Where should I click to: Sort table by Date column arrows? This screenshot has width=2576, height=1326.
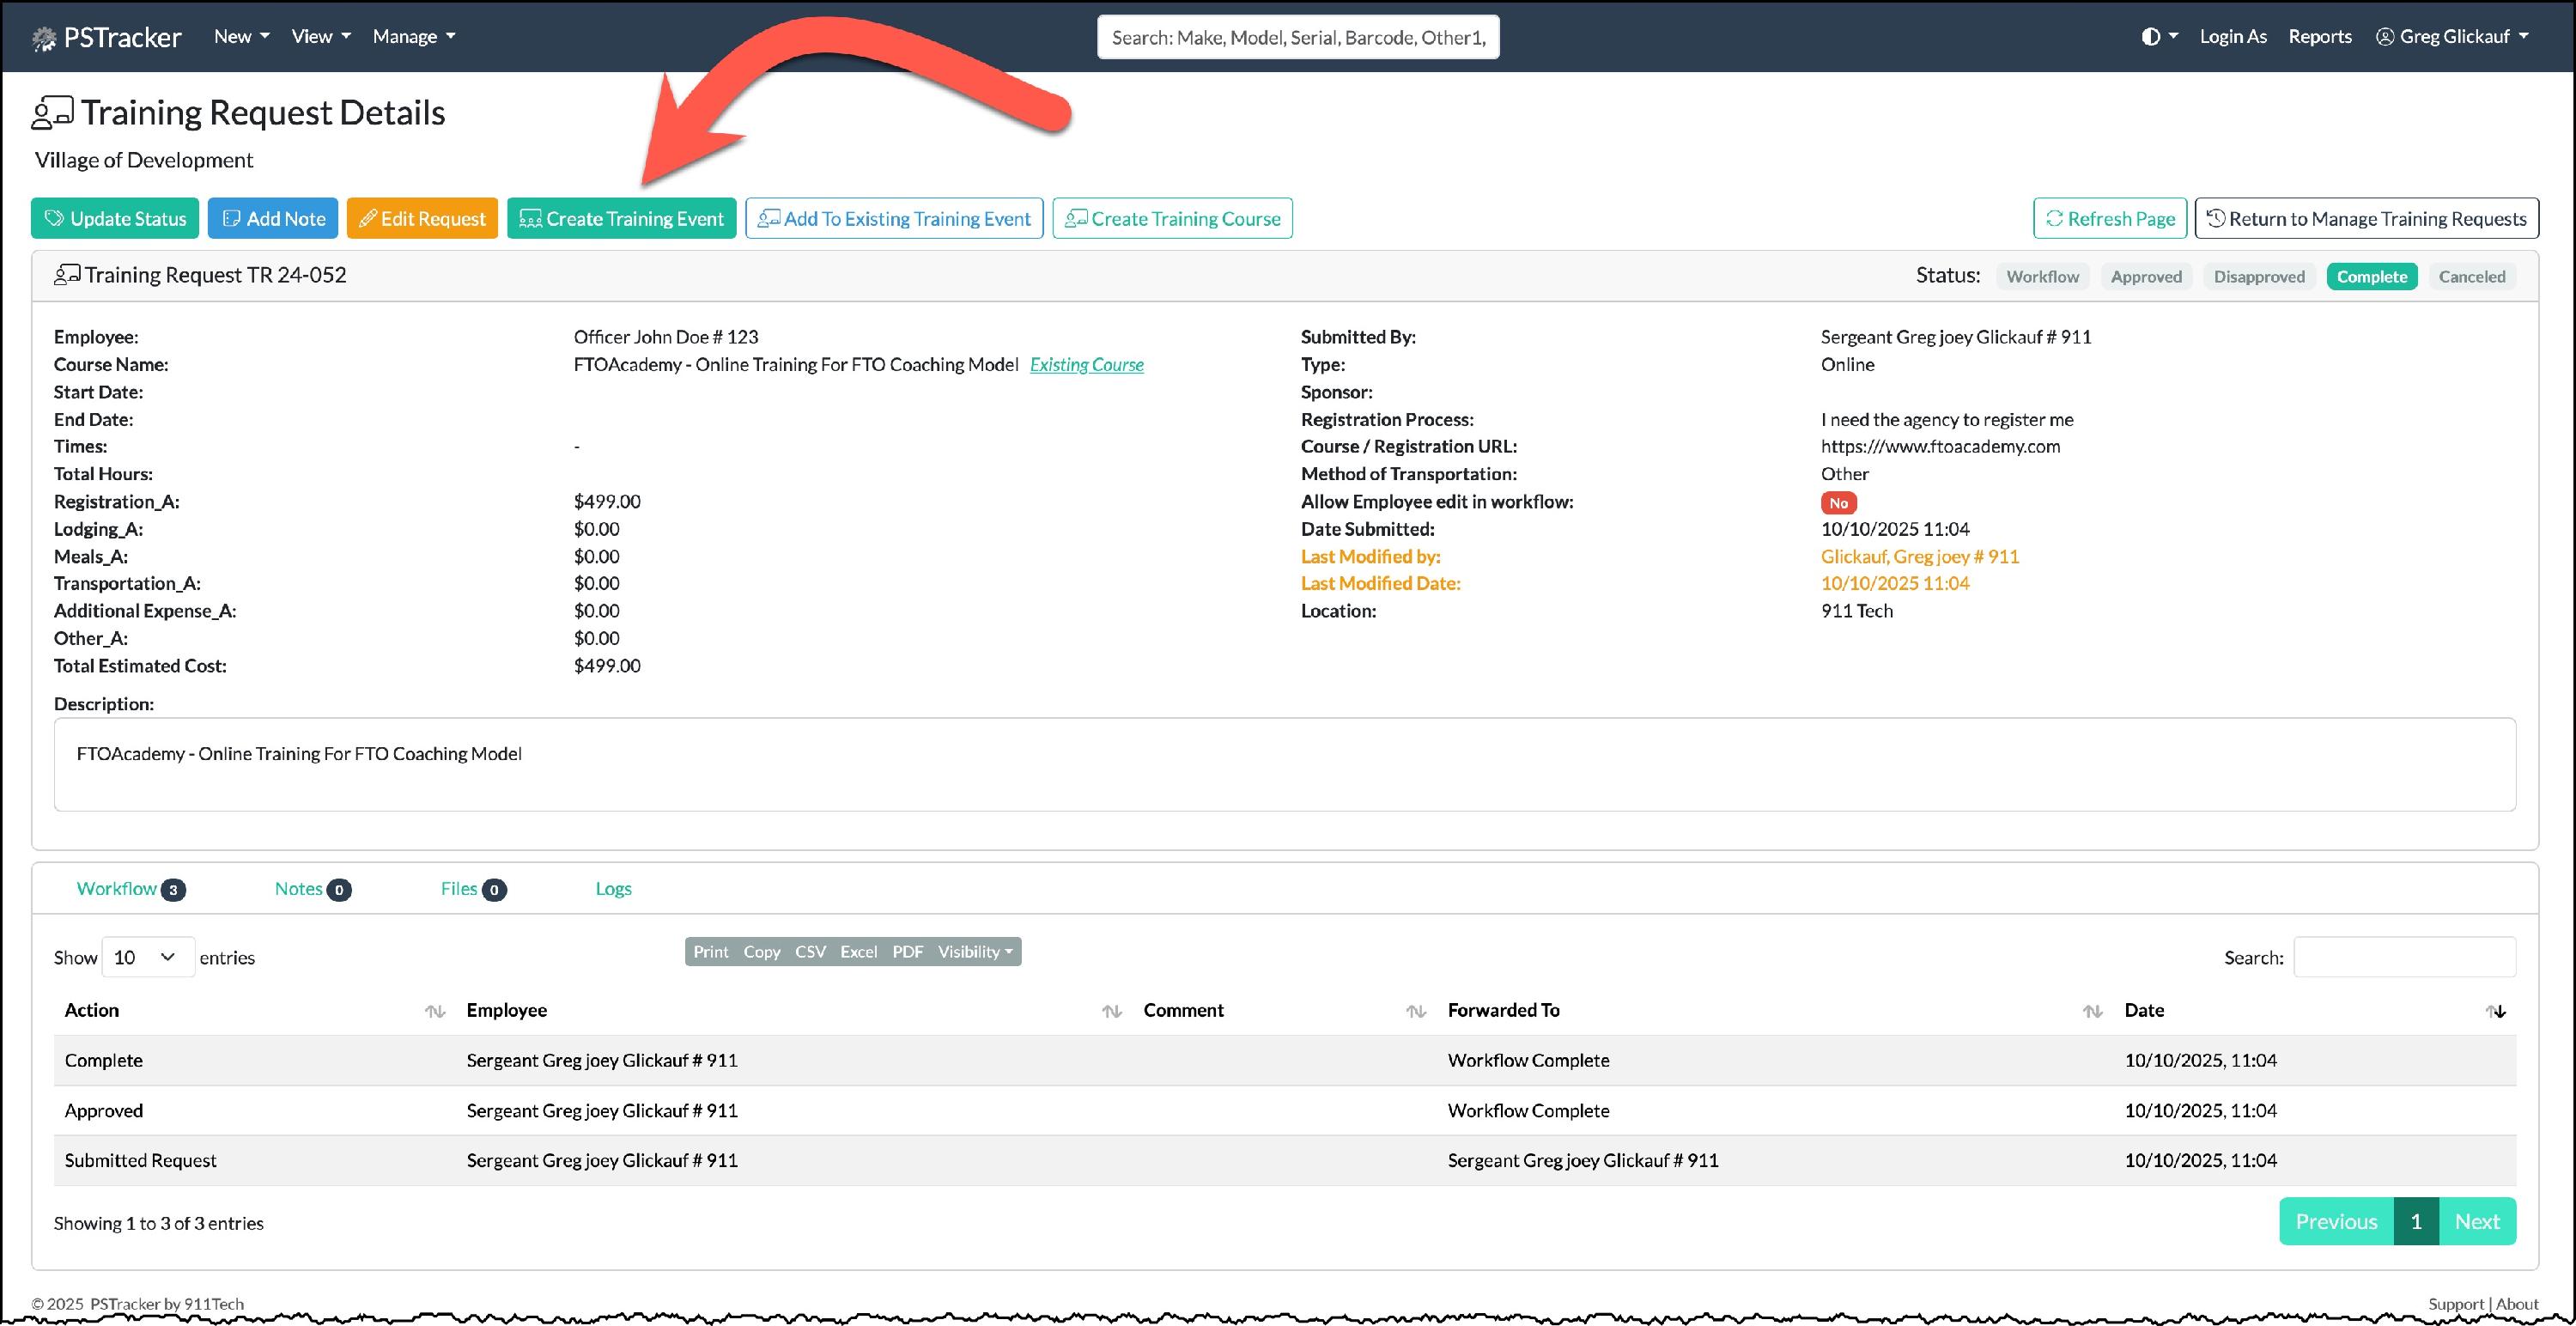(2496, 1011)
